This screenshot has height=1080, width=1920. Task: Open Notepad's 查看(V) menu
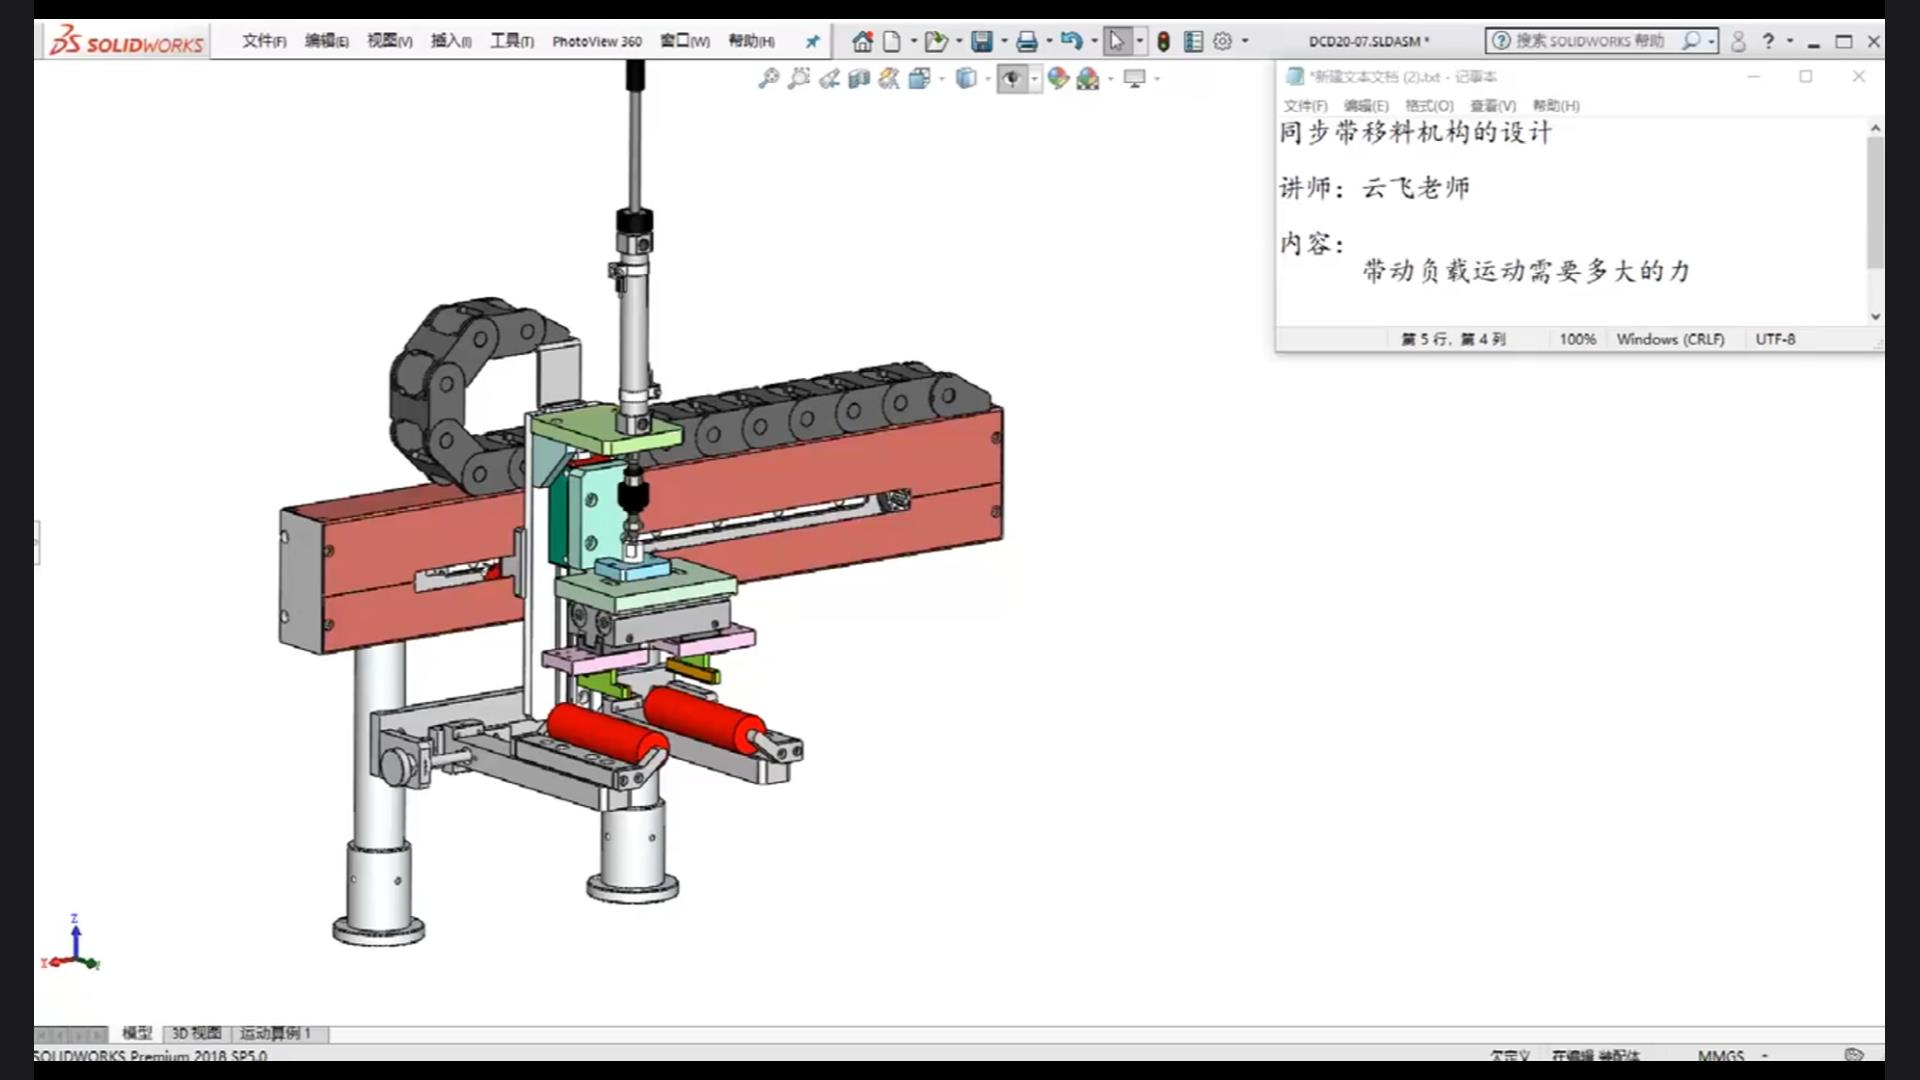pos(1493,106)
